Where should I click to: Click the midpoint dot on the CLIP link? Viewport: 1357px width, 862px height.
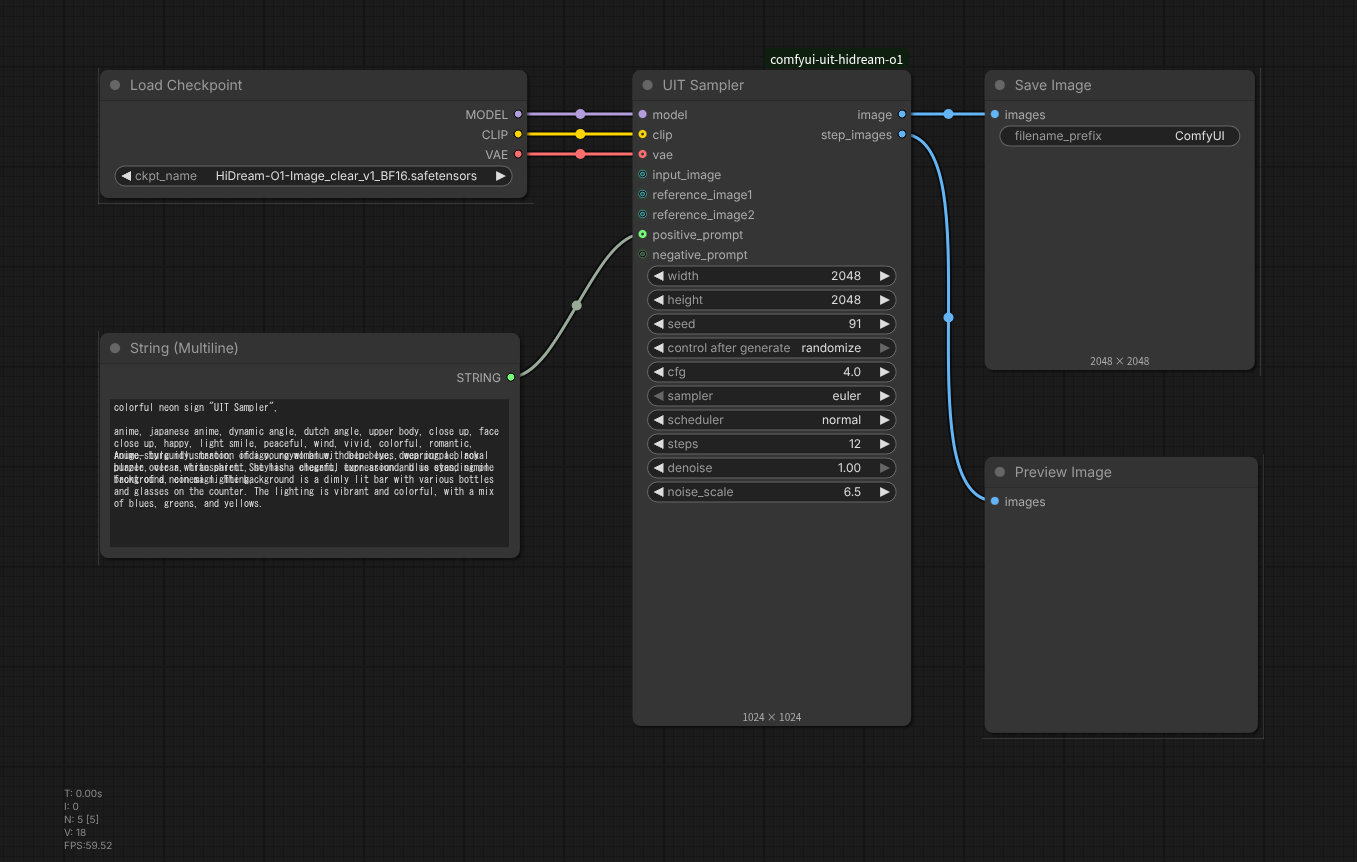click(580, 134)
